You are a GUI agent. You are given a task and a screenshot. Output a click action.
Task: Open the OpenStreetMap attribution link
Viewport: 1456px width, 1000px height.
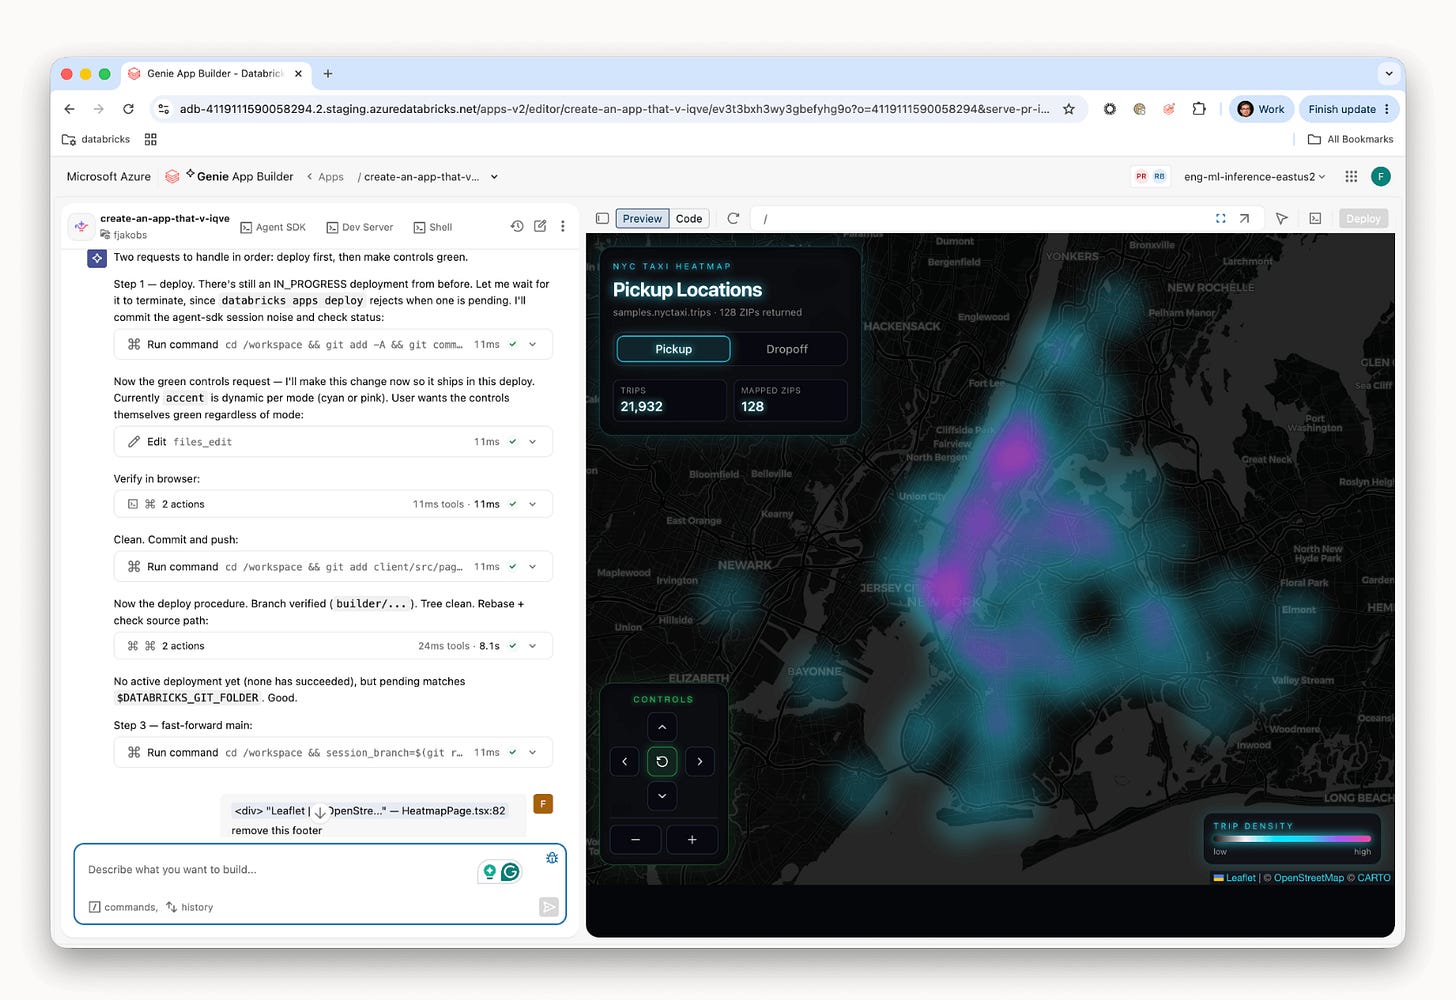point(1308,878)
